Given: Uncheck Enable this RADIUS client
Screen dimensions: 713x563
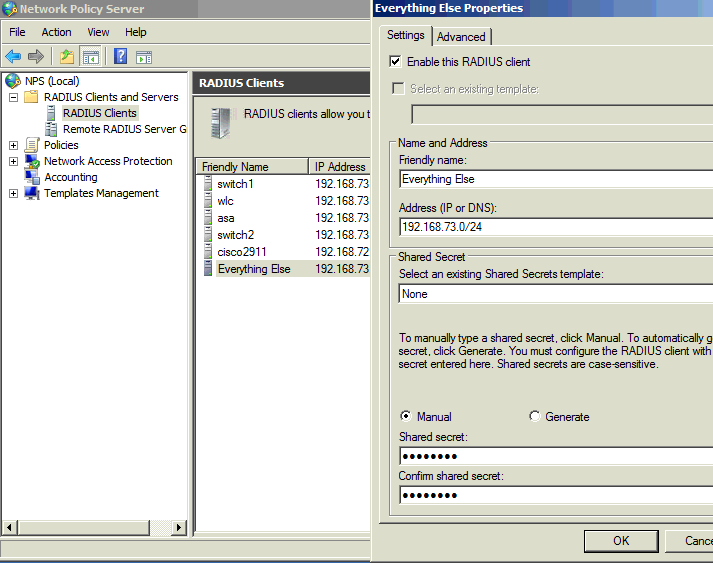Looking at the screenshot, I should tap(396, 62).
